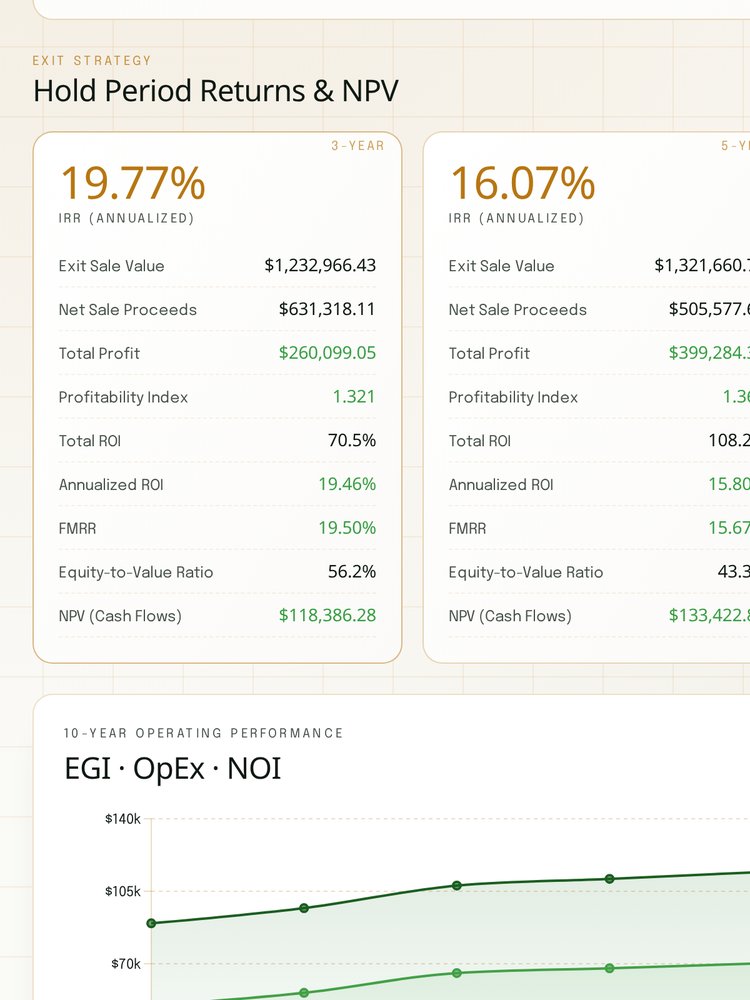This screenshot has width=750, height=1000.
Task: Click "Total ROI" label beneath 16.07%
Action: coord(480,441)
